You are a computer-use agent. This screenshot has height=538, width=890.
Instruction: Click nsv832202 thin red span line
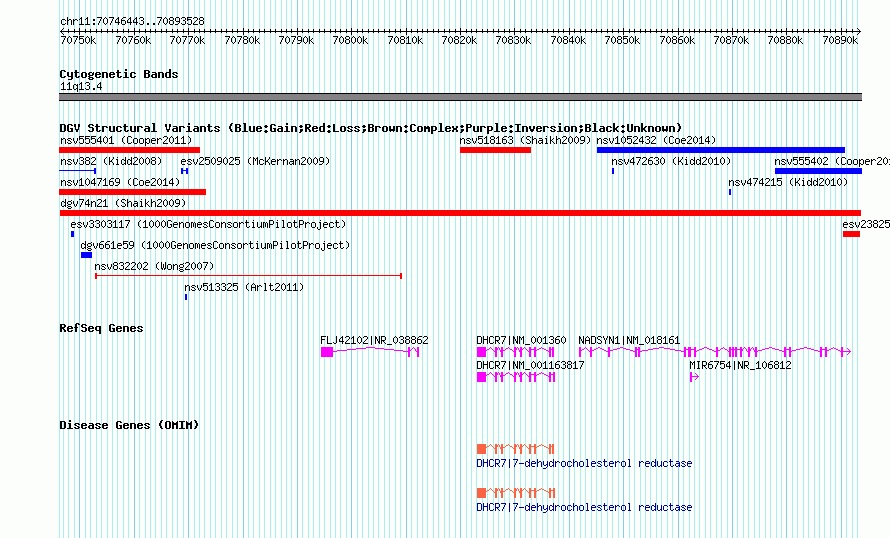tap(249, 276)
